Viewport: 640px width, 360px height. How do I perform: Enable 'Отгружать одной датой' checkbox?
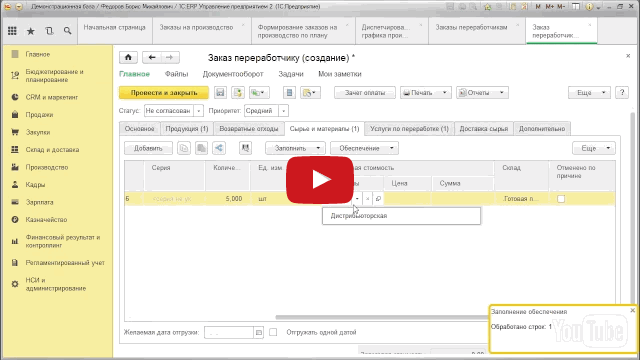click(273, 332)
